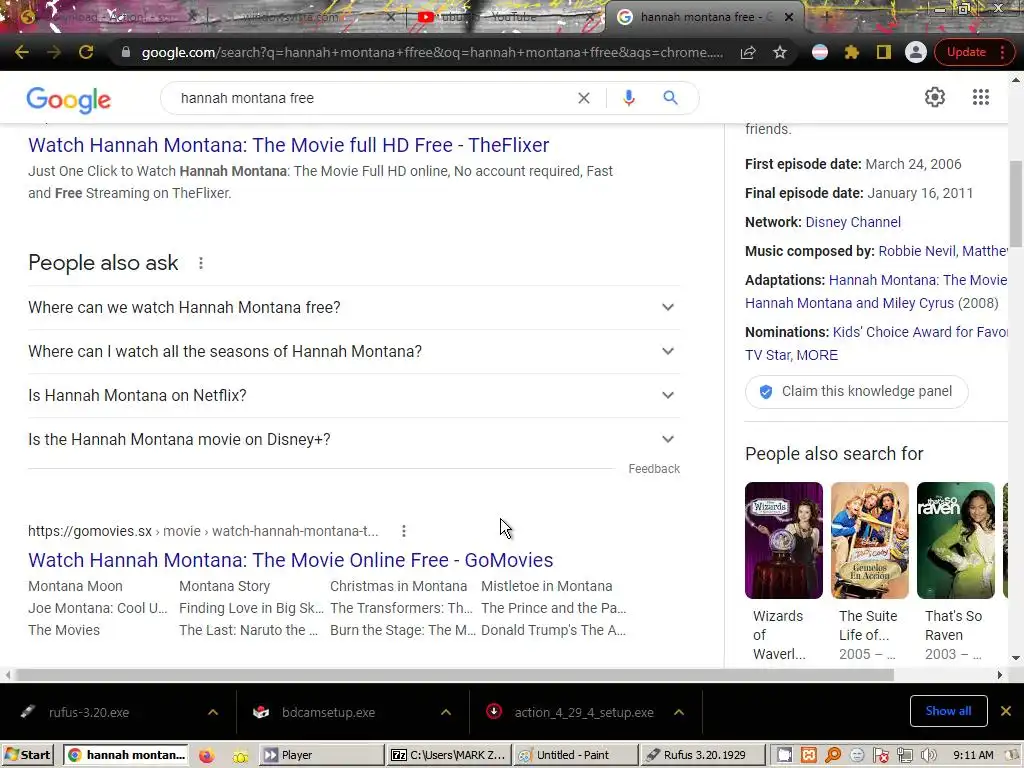Screen dimensions: 1024x768
Task: Click the Feedback link under People also ask
Action: (654, 469)
